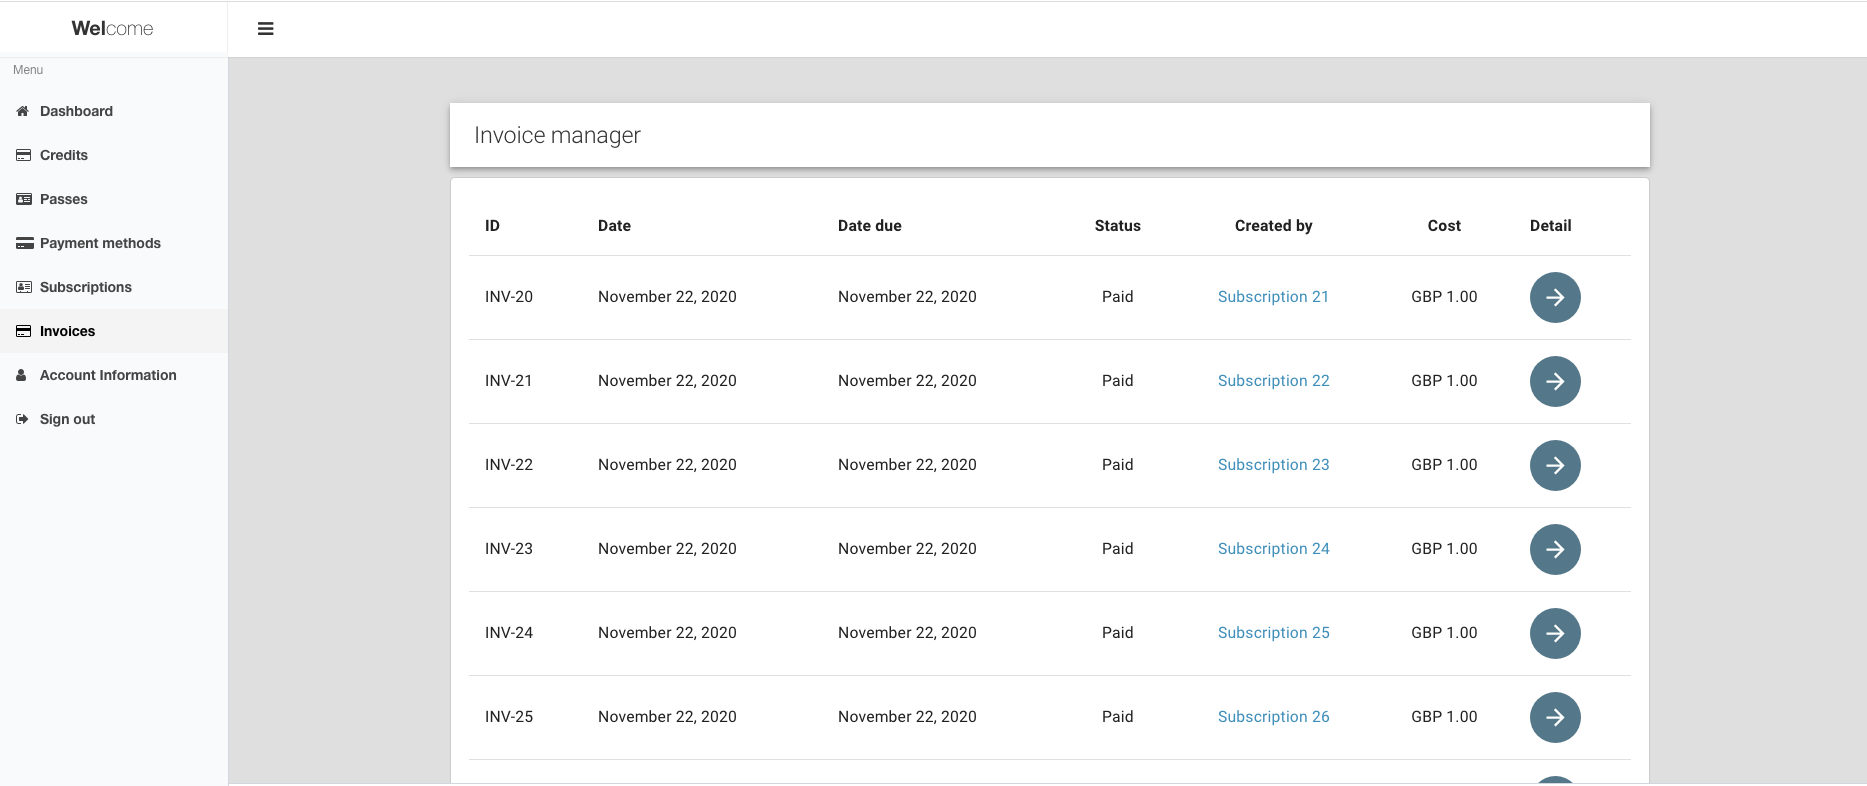This screenshot has width=1867, height=786.
Task: Click GBP 1.00 cost of INV-24
Action: (x=1444, y=633)
